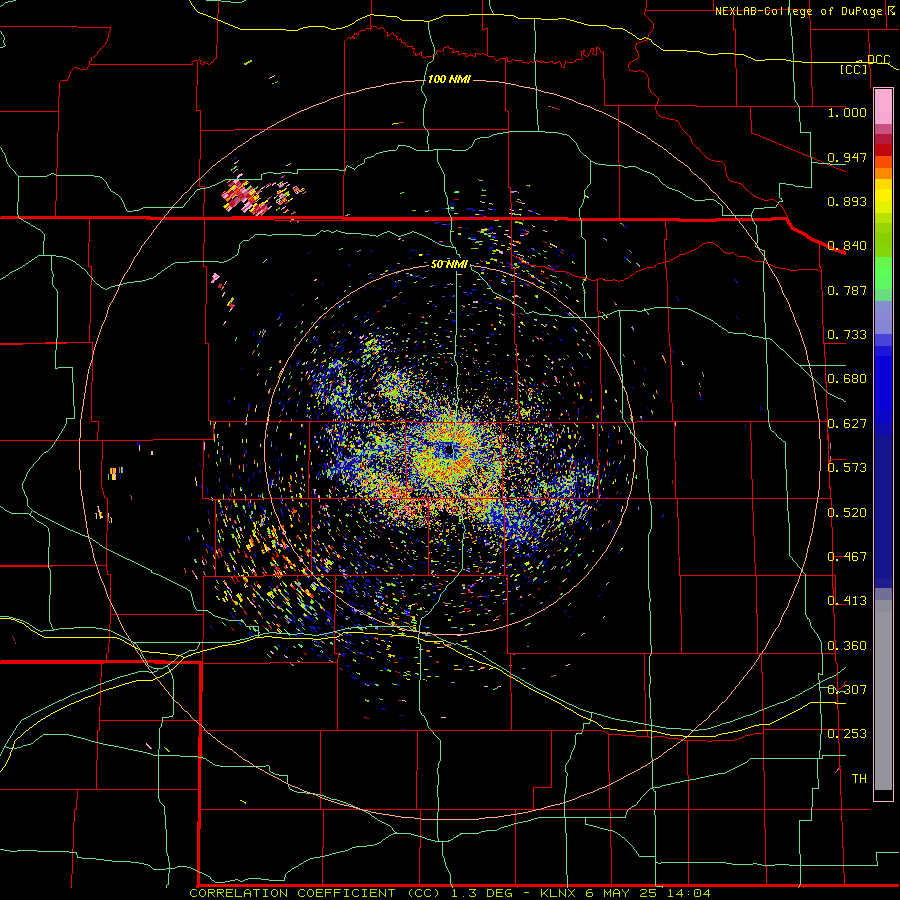Click the bright green segment of the color bar
Image resolution: width=900 pixels, height=900 pixels.
click(883, 273)
